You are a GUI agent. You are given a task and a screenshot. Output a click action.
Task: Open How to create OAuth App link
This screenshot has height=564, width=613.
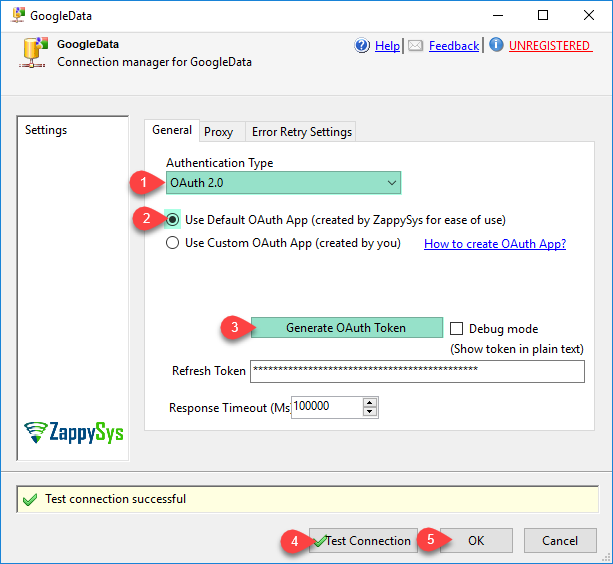(x=495, y=244)
